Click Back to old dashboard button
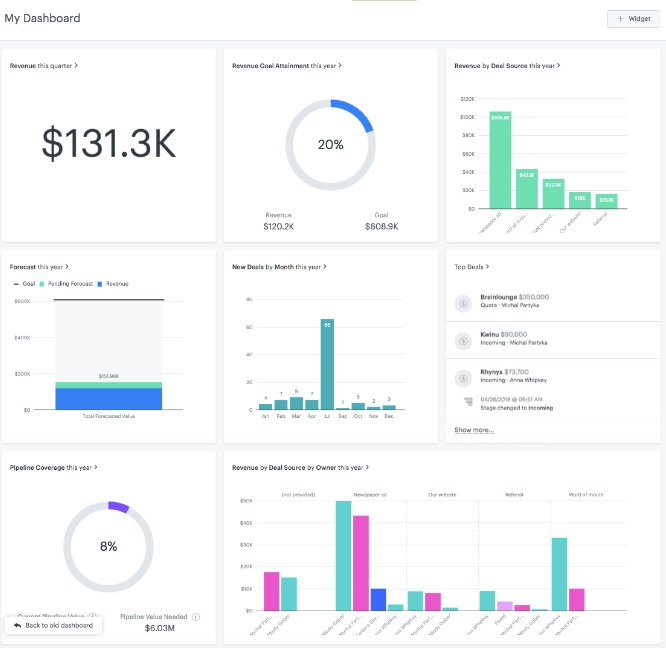 (53, 625)
